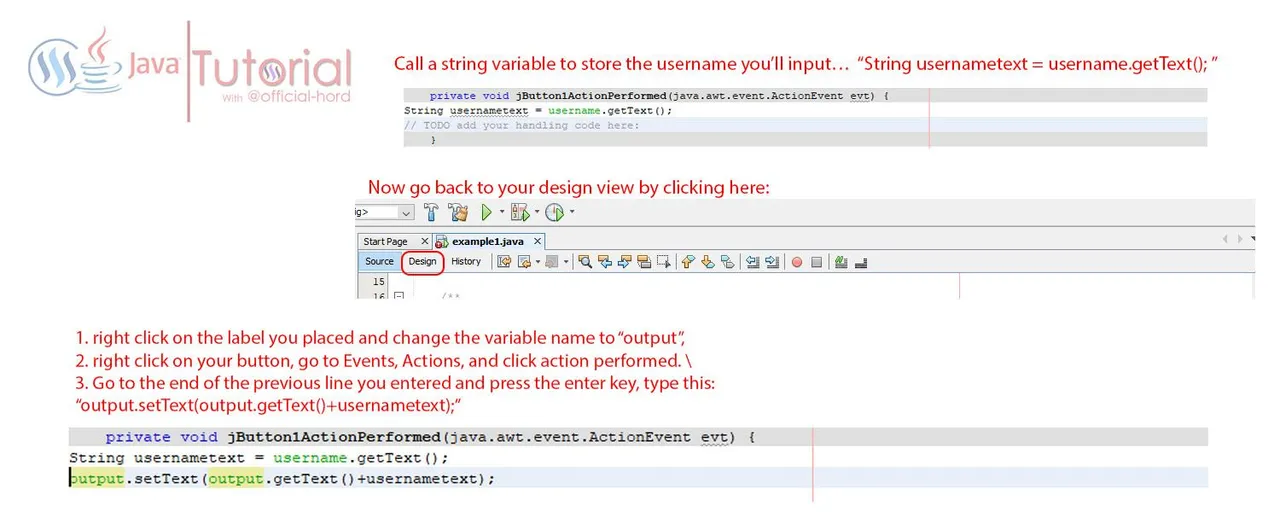Collapse the code fold at line 16
The height and width of the screenshot is (512, 1280).
click(x=399, y=296)
